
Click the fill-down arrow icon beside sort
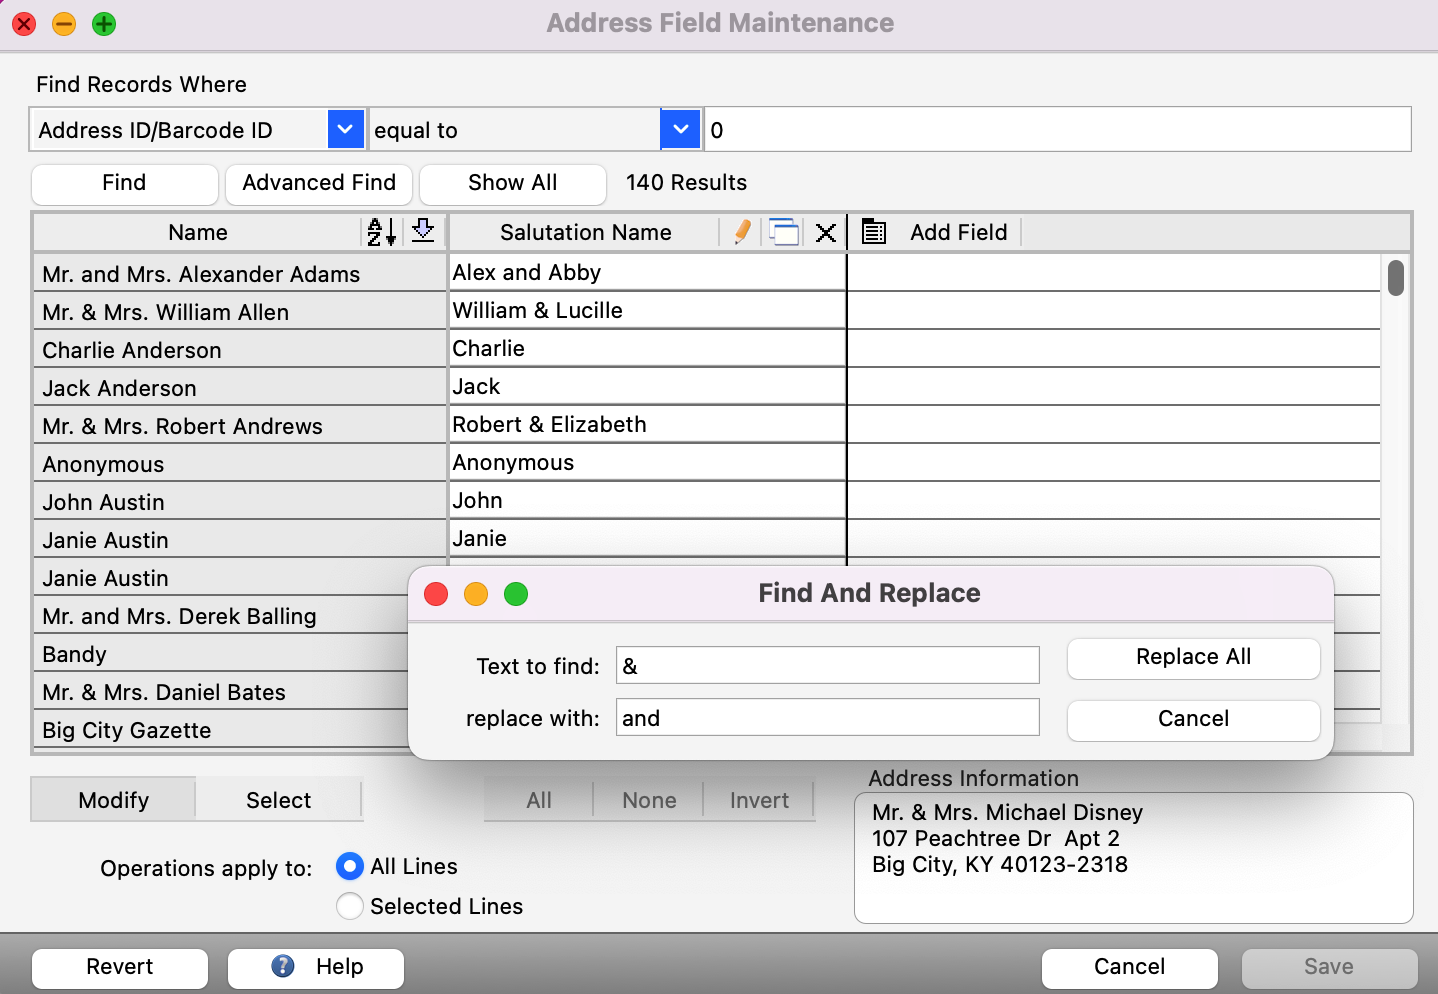423,232
